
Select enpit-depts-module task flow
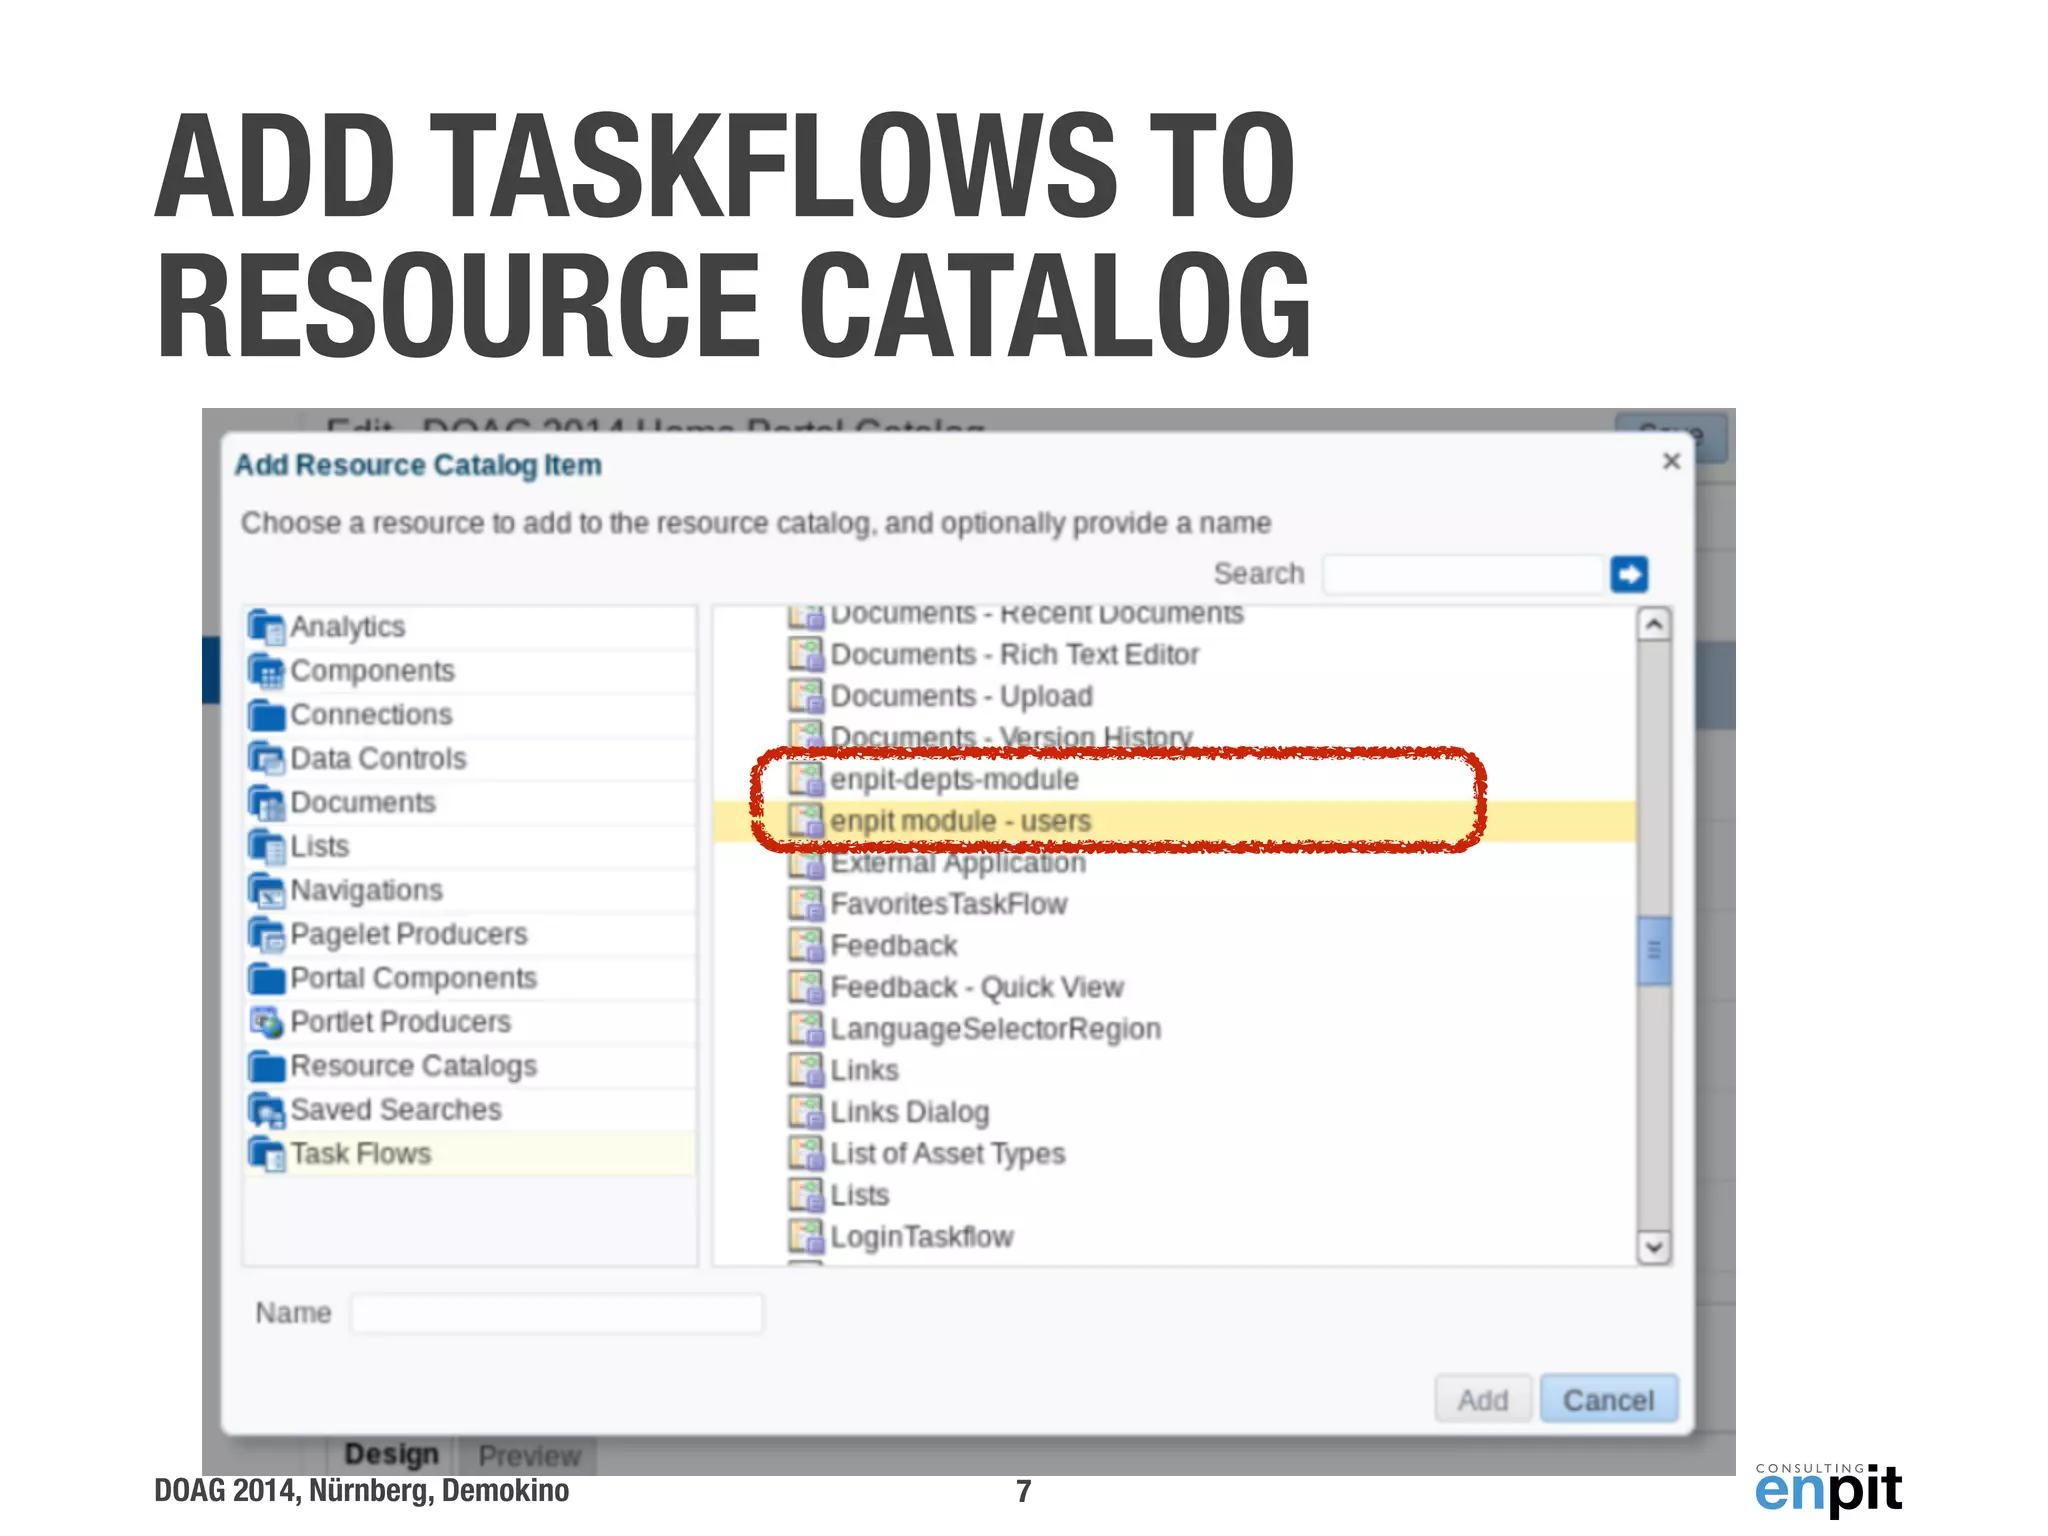point(954,779)
